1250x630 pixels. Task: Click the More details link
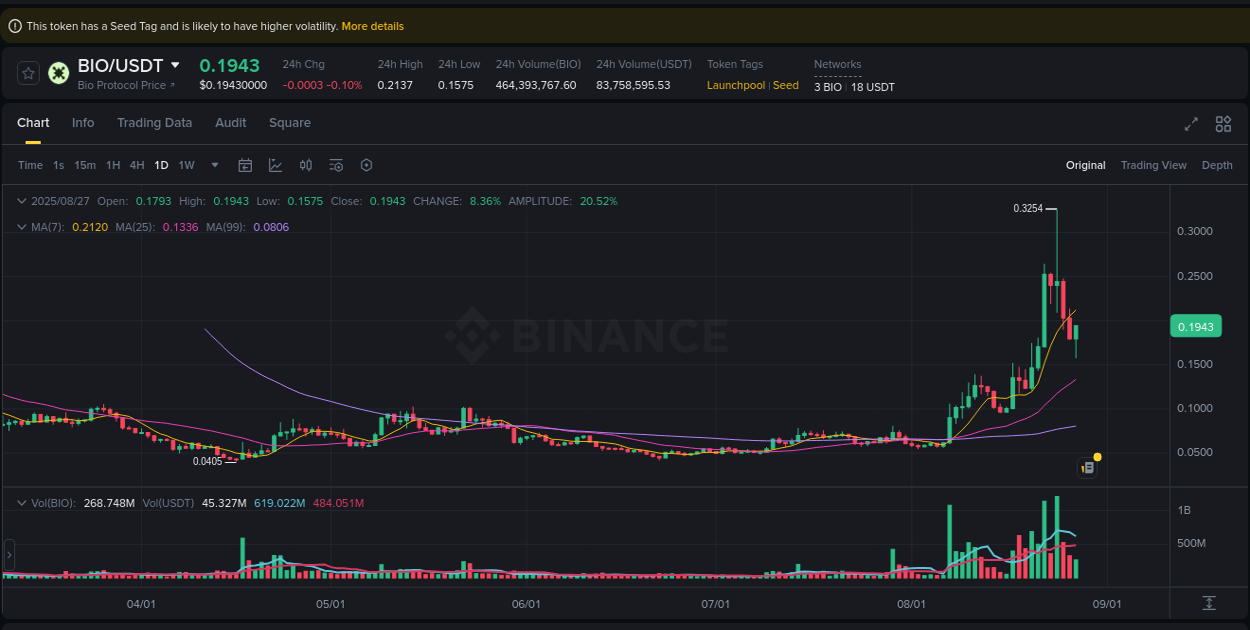click(x=372, y=26)
